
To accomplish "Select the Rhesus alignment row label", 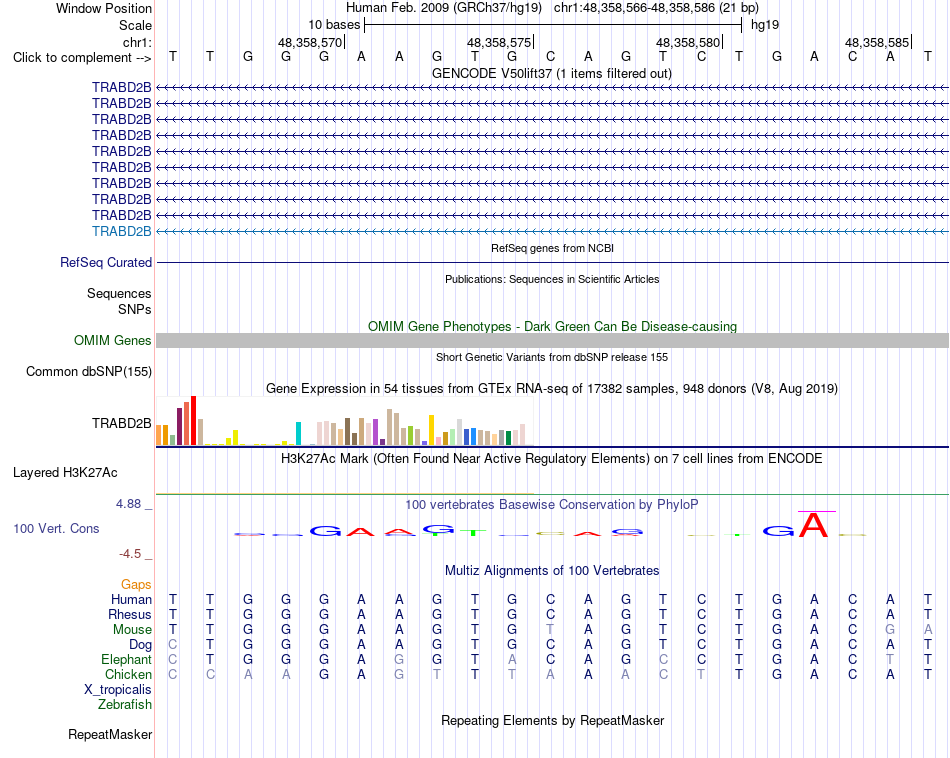I will click(130, 614).
